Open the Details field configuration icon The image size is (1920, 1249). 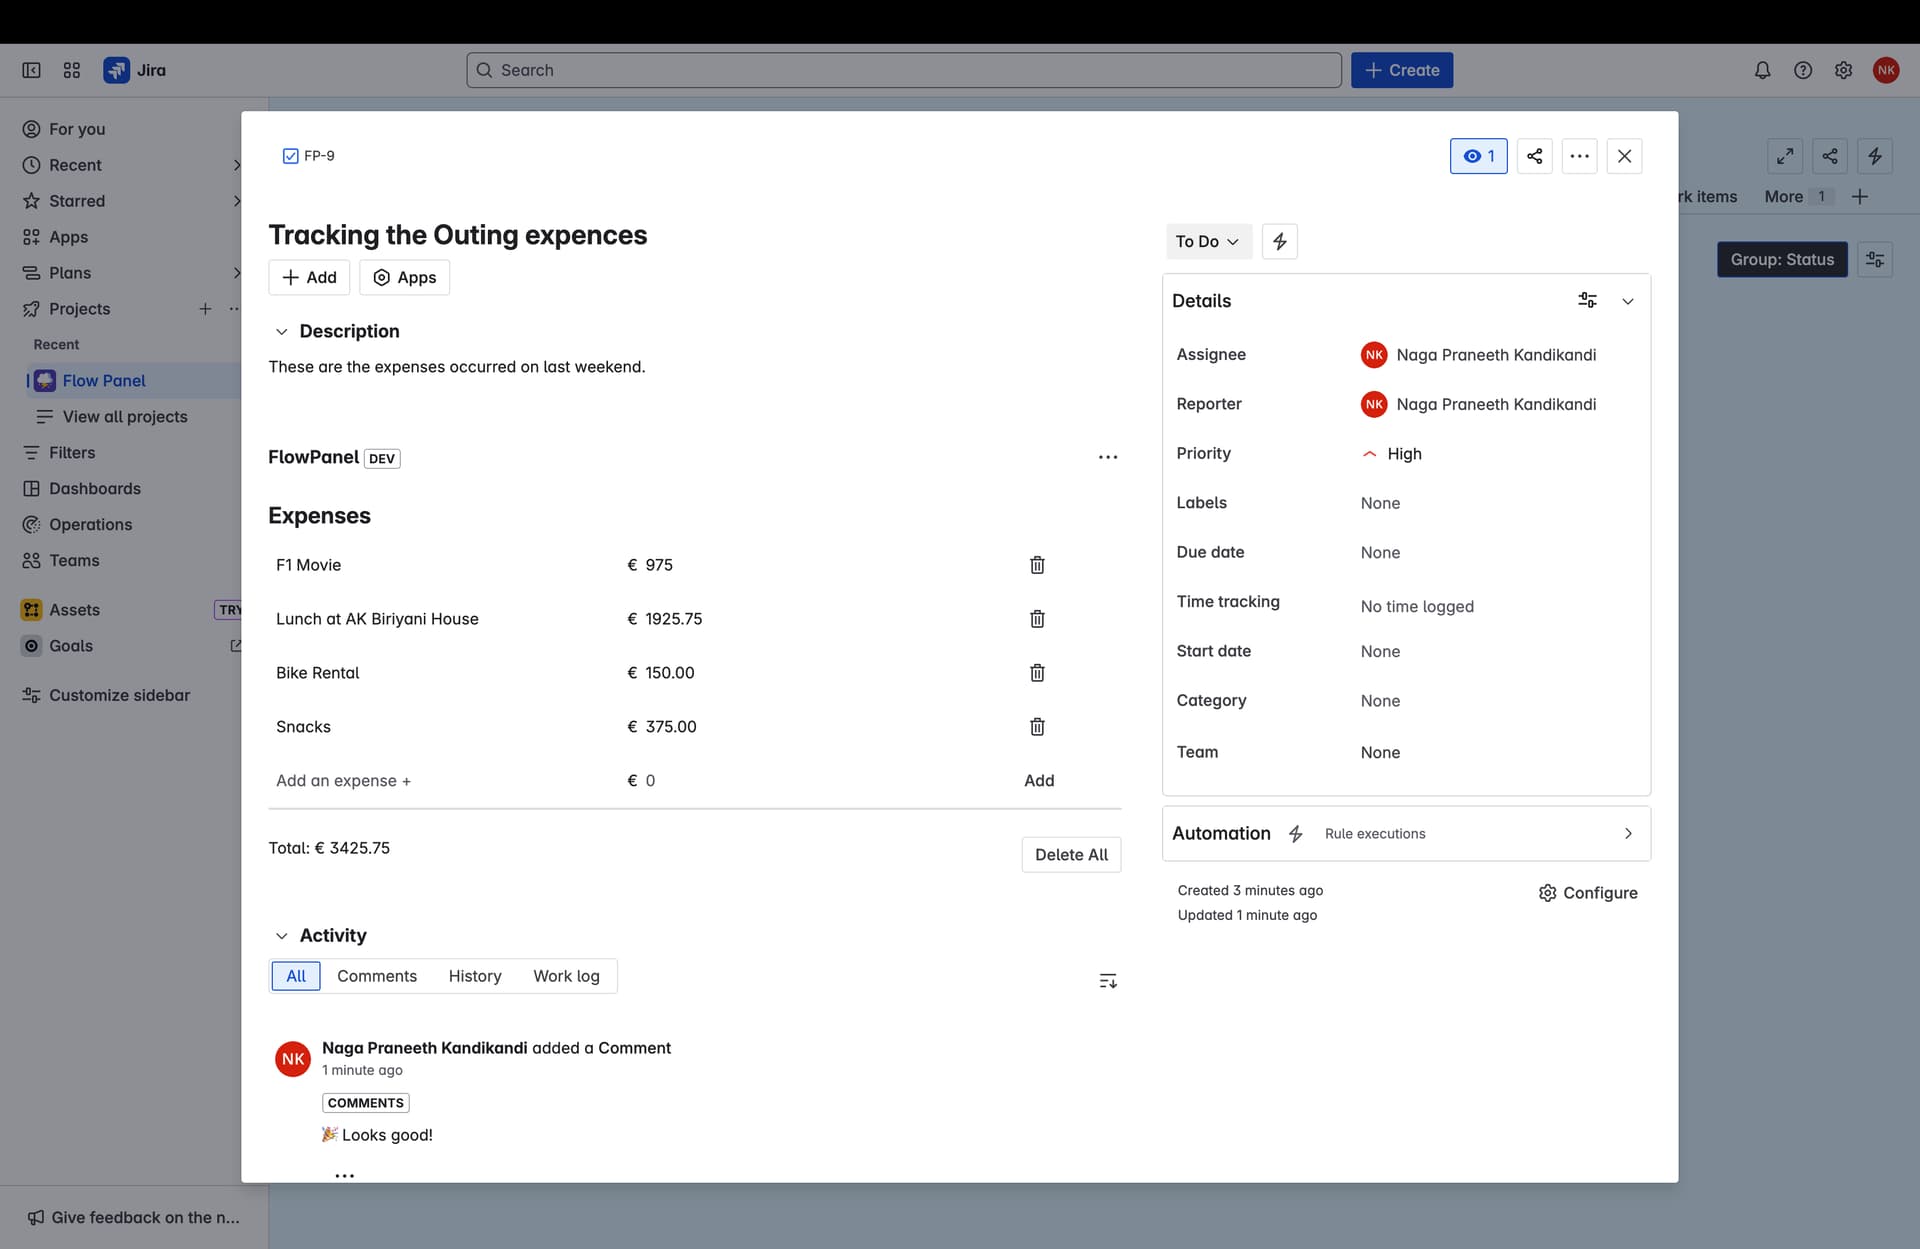pos(1587,300)
